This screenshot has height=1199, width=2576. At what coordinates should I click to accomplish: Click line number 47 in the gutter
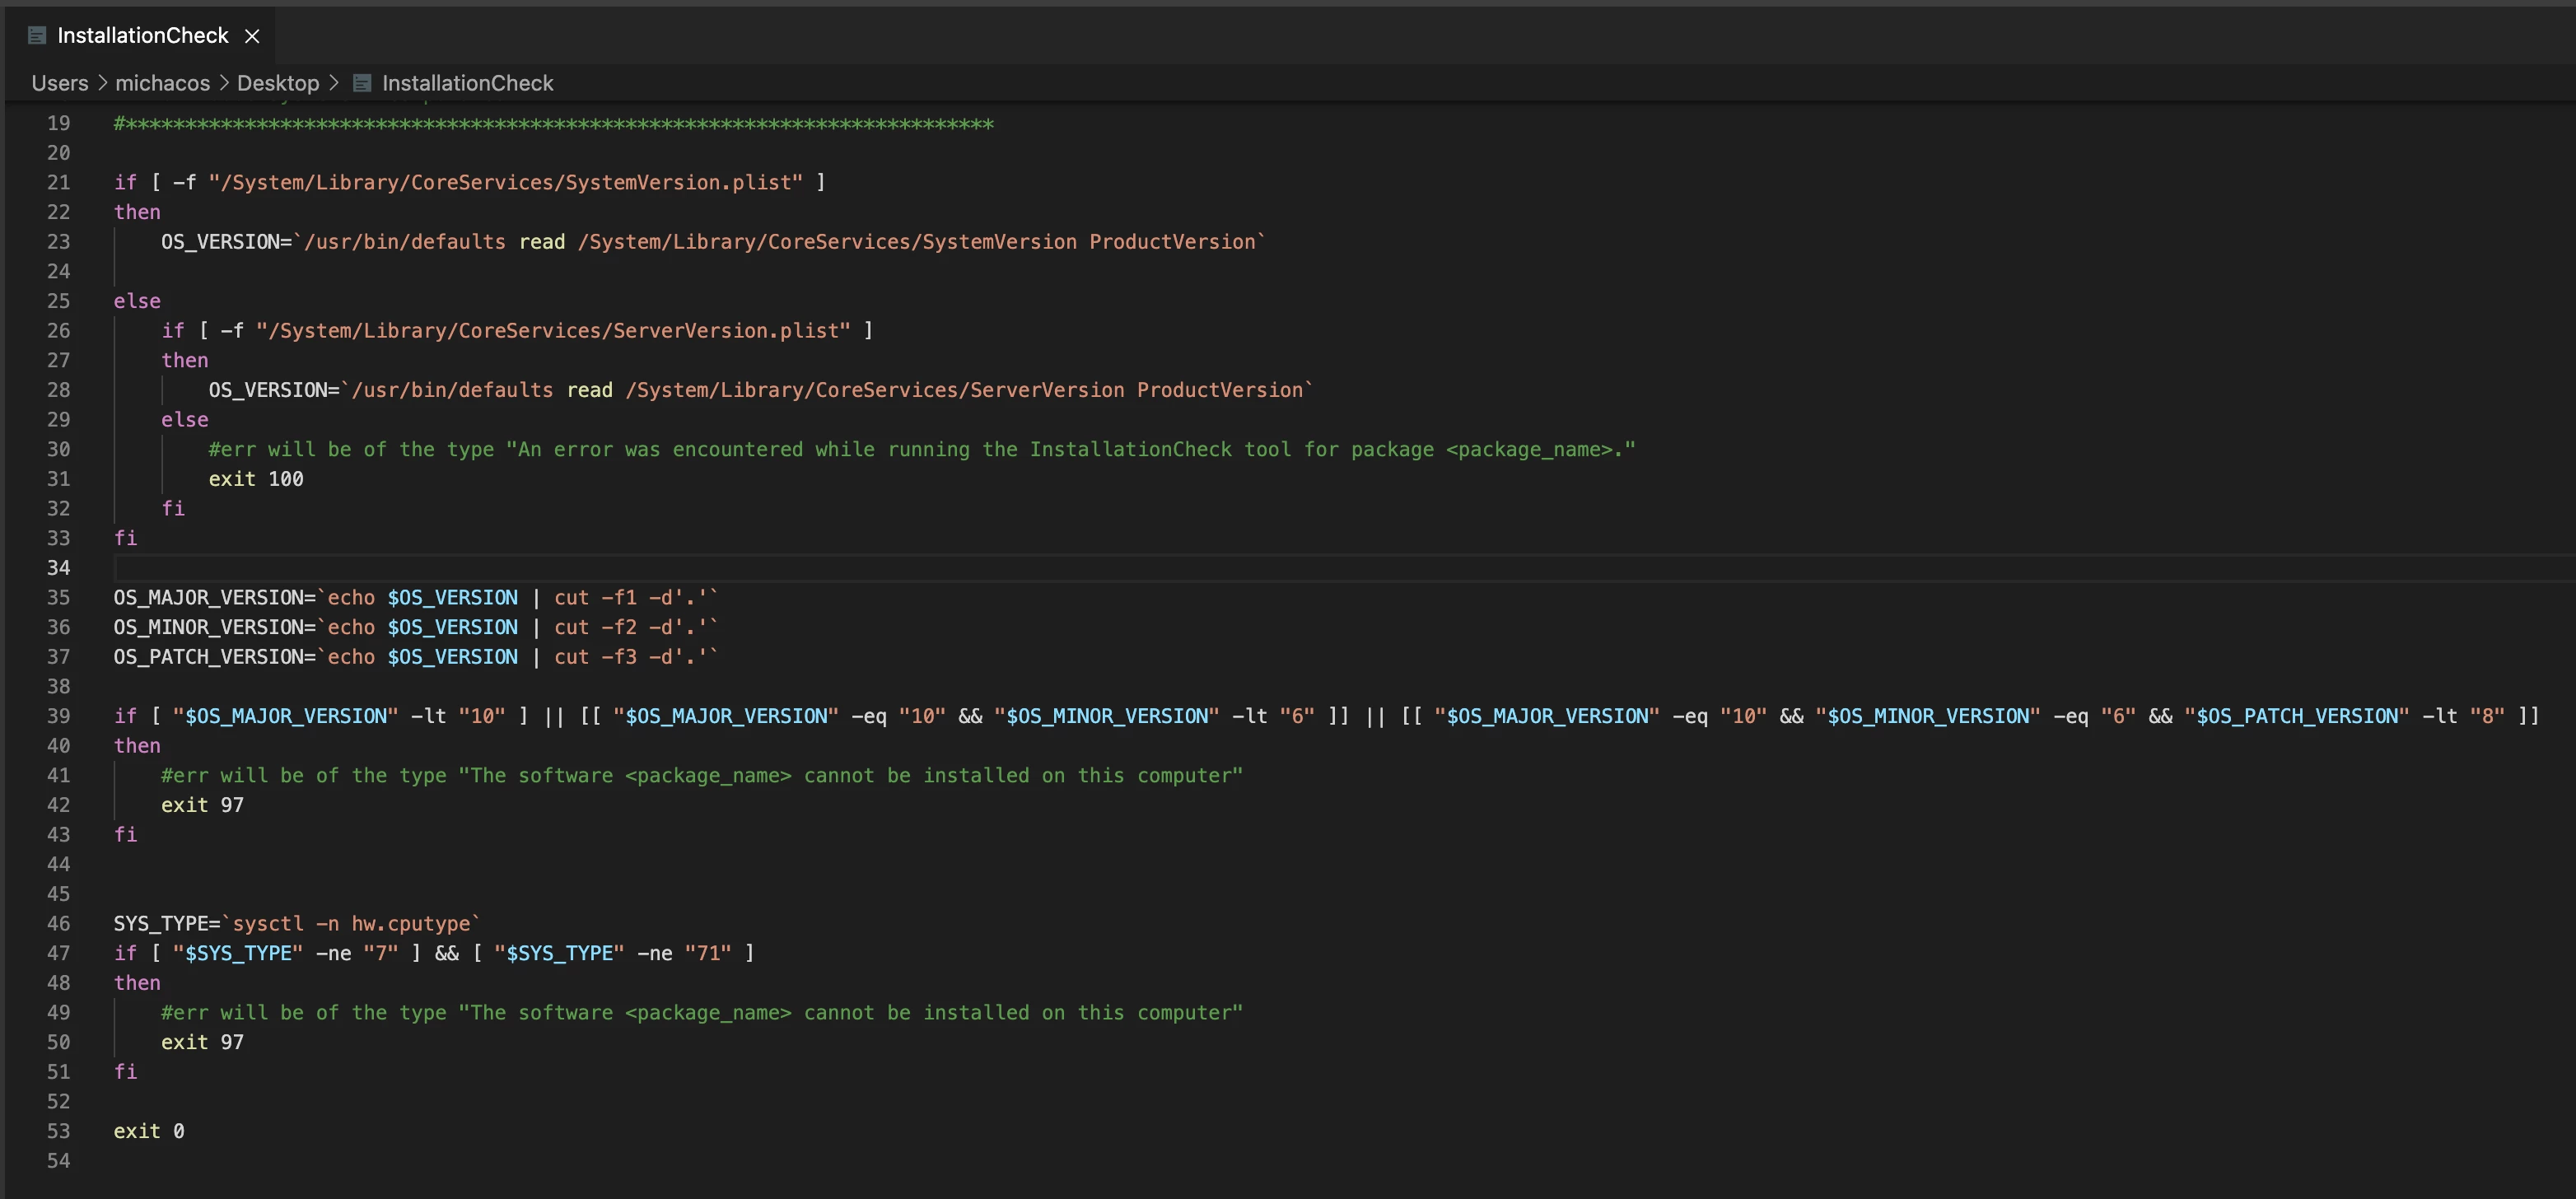59,953
